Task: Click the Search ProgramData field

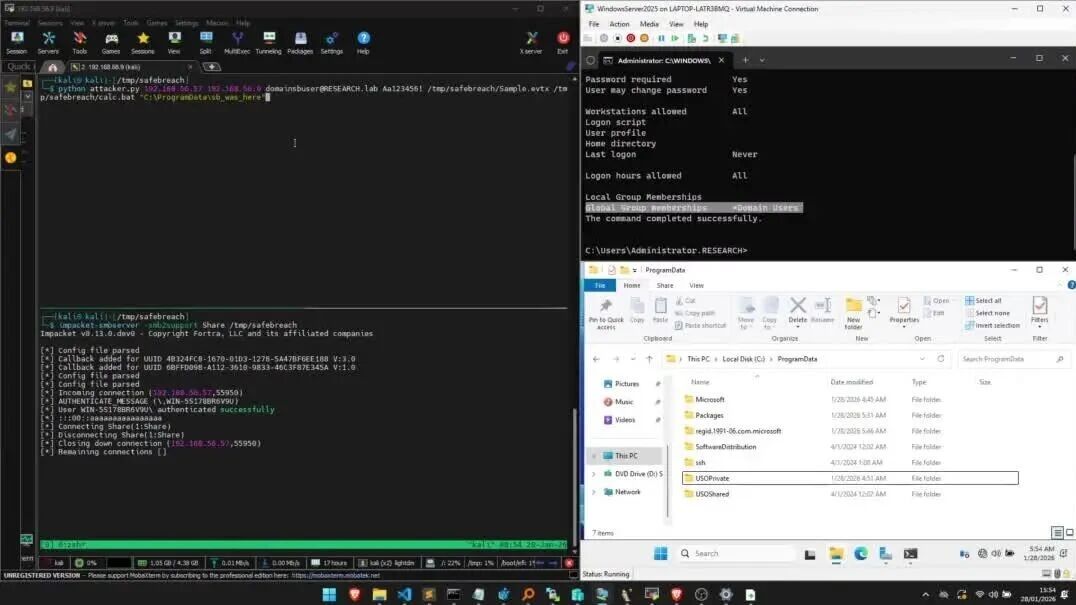Action: (1012, 359)
